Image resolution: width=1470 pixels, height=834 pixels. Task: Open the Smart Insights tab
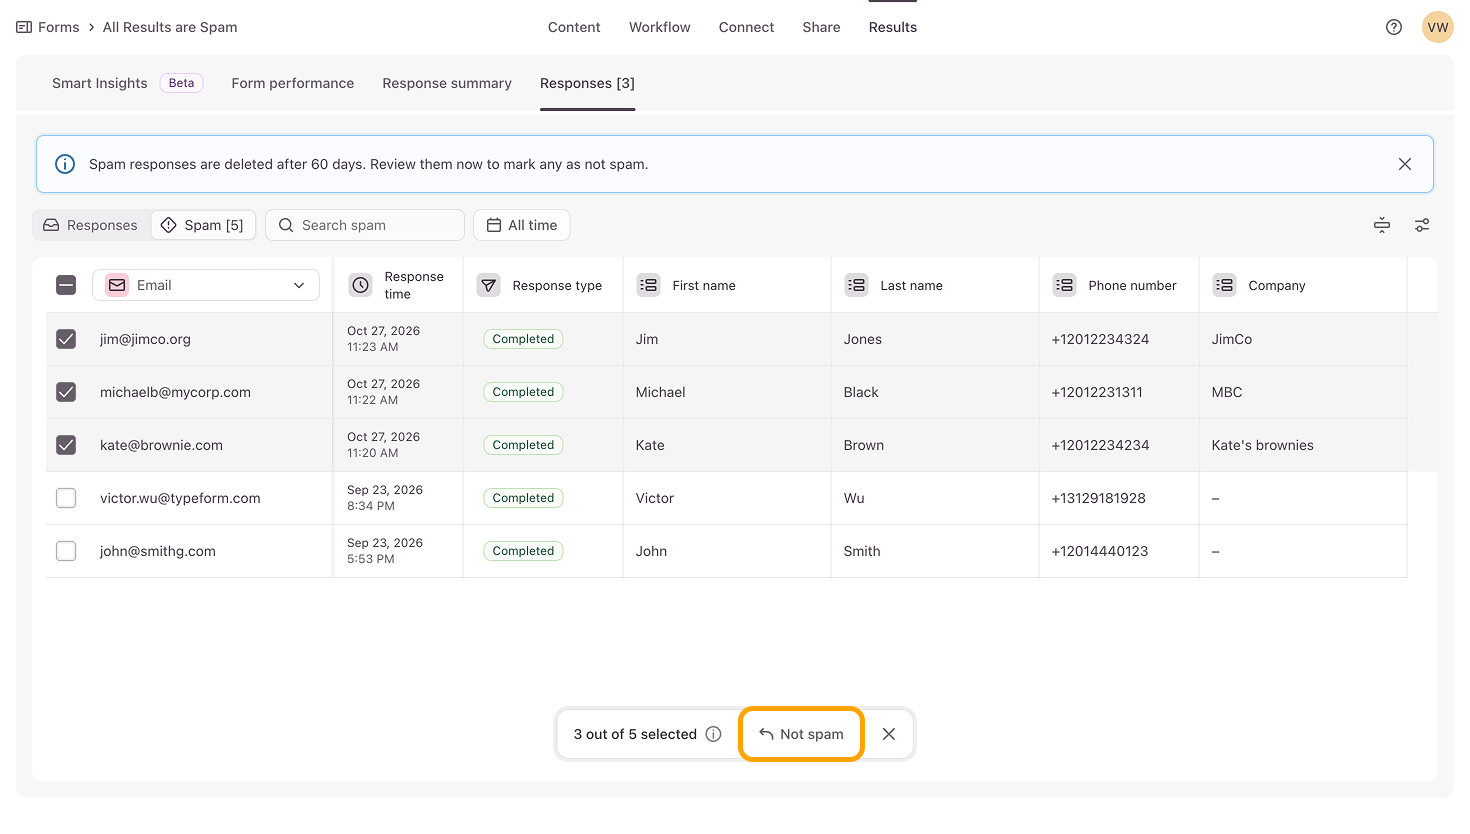127,83
